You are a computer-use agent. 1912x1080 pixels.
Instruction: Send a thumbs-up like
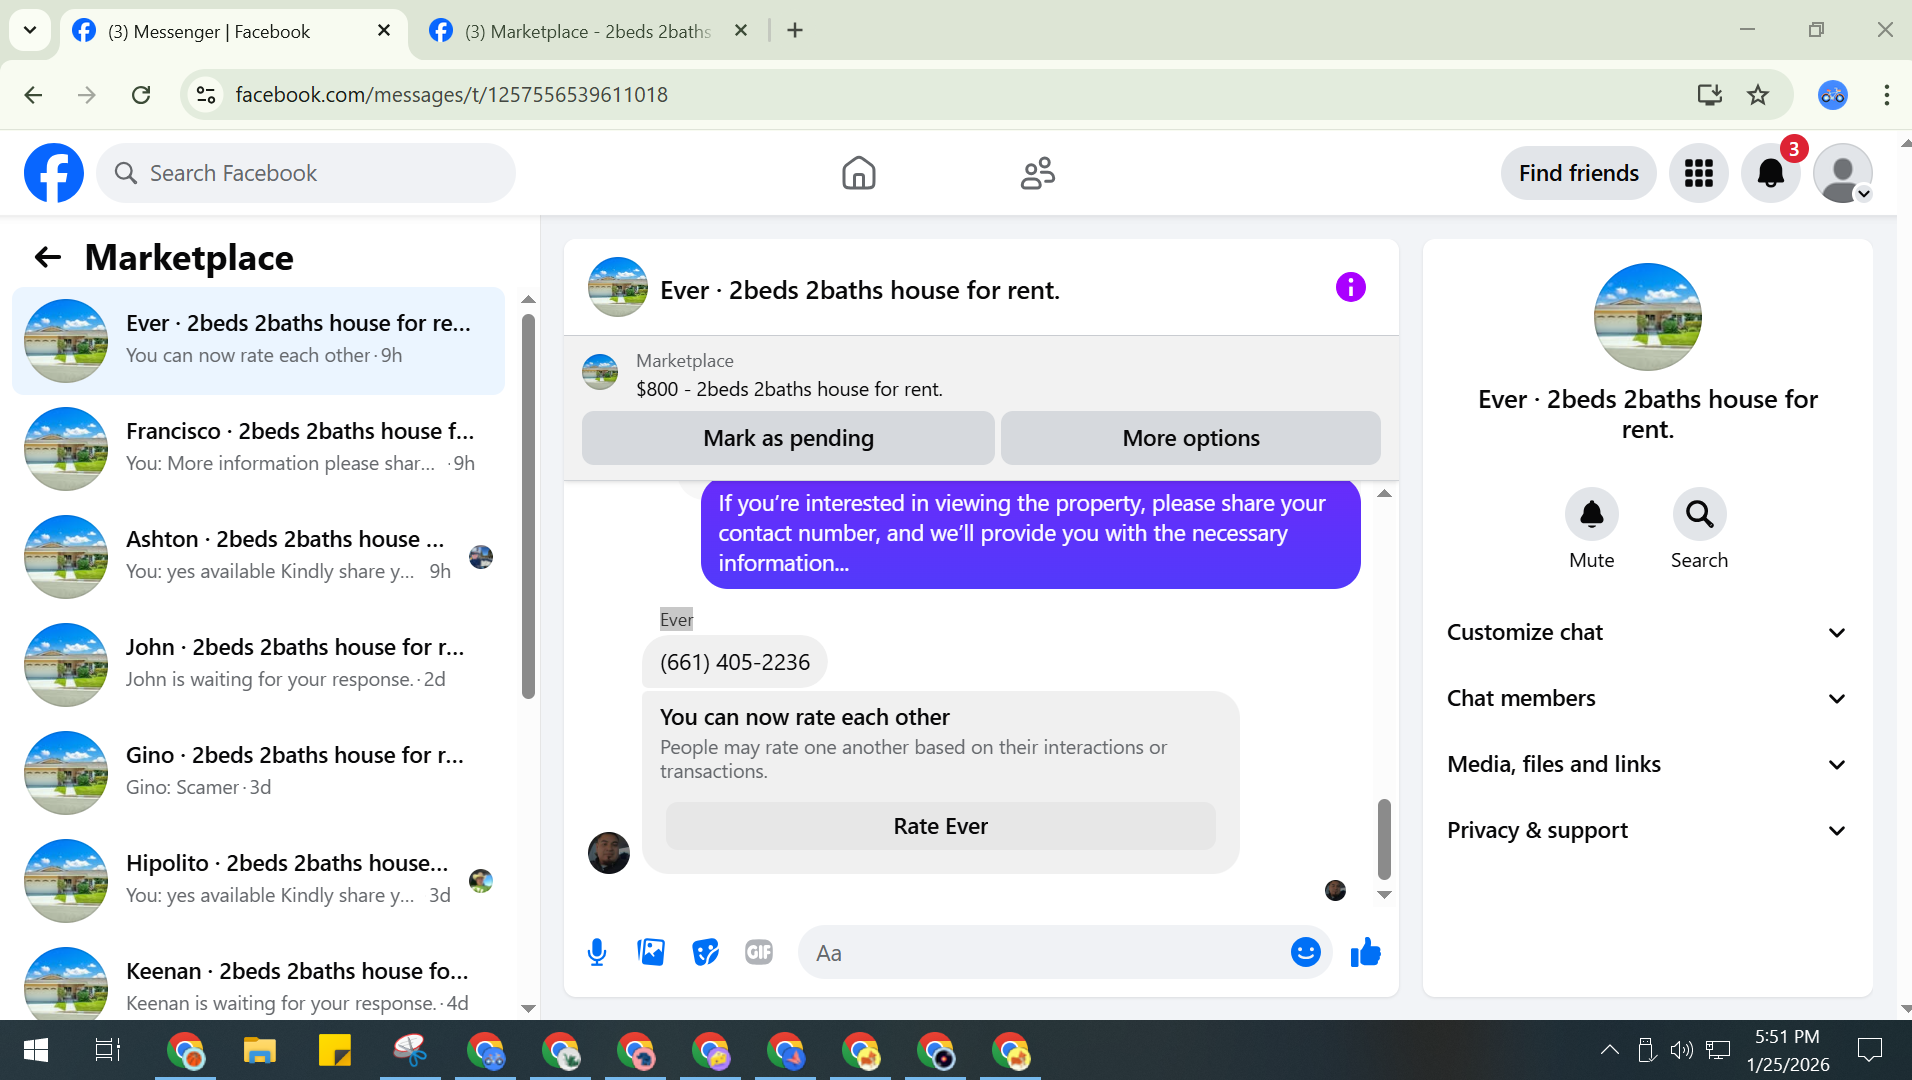click(x=1365, y=953)
